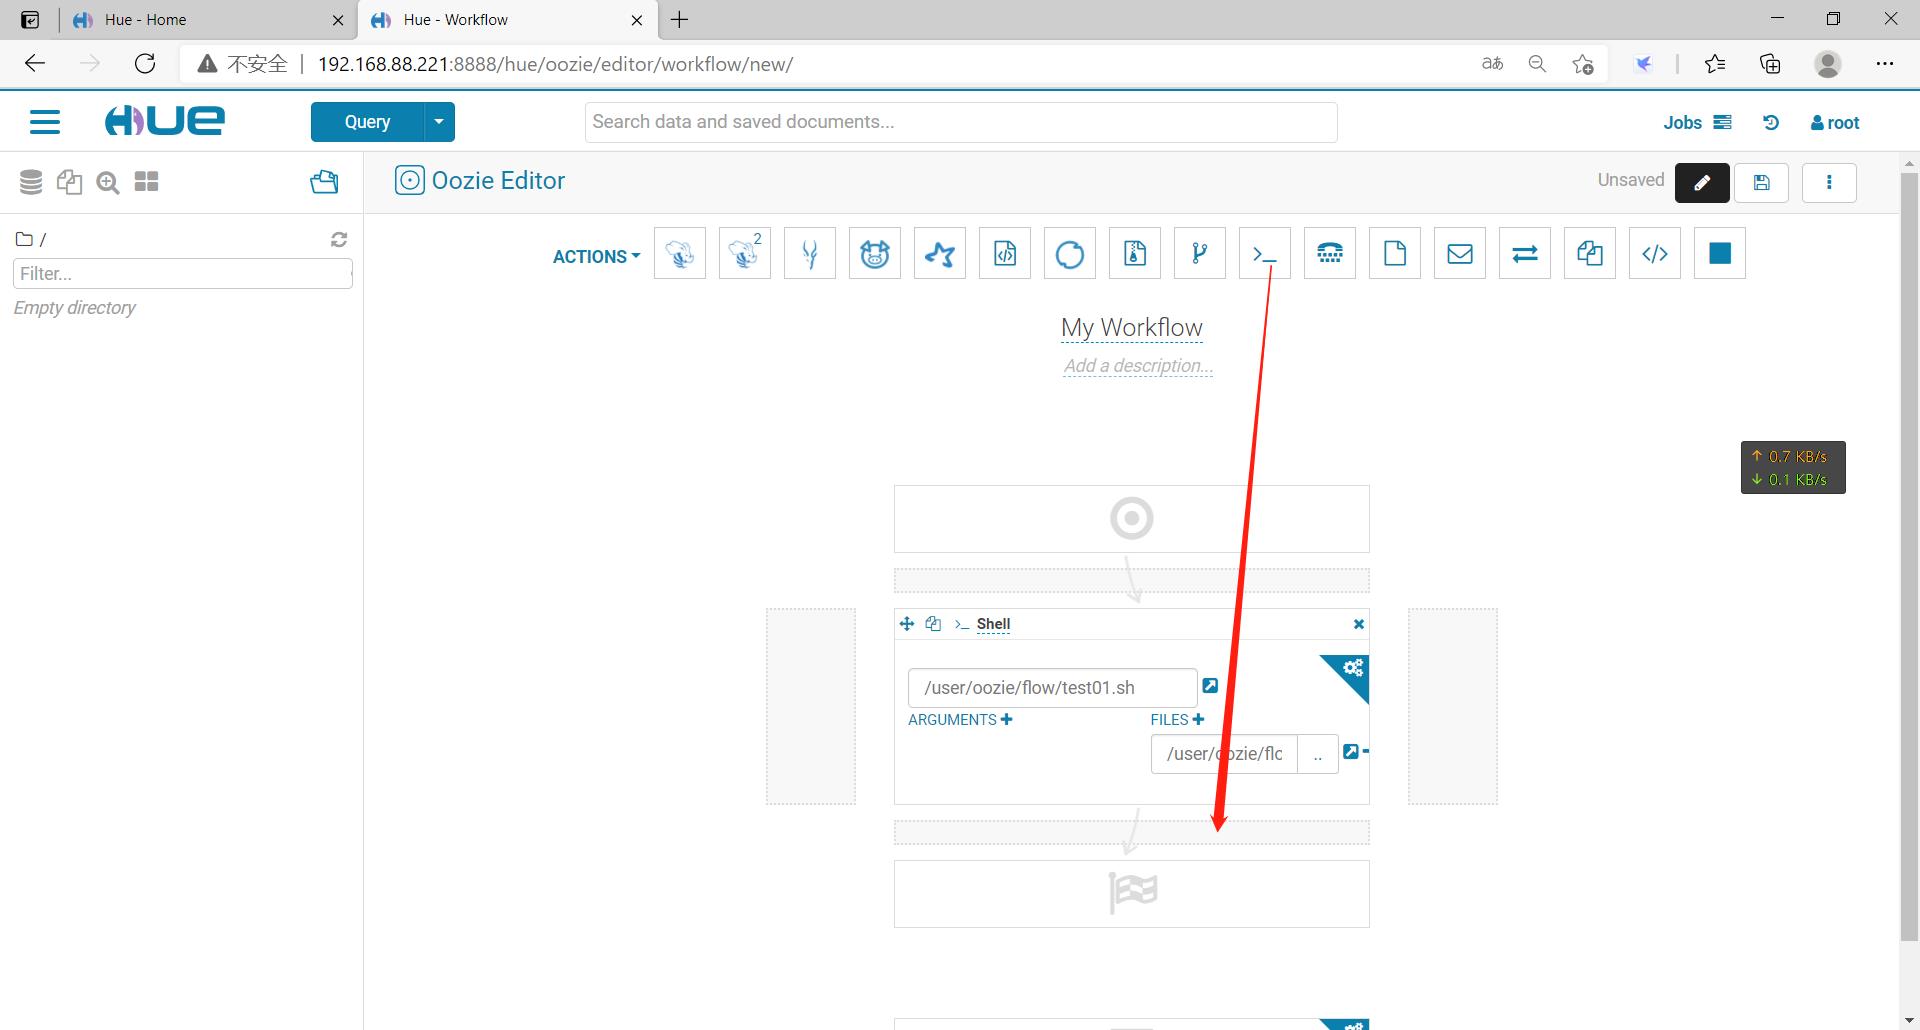Select the Hive Script action icon
This screenshot has height=1030, width=1920.
(680, 254)
